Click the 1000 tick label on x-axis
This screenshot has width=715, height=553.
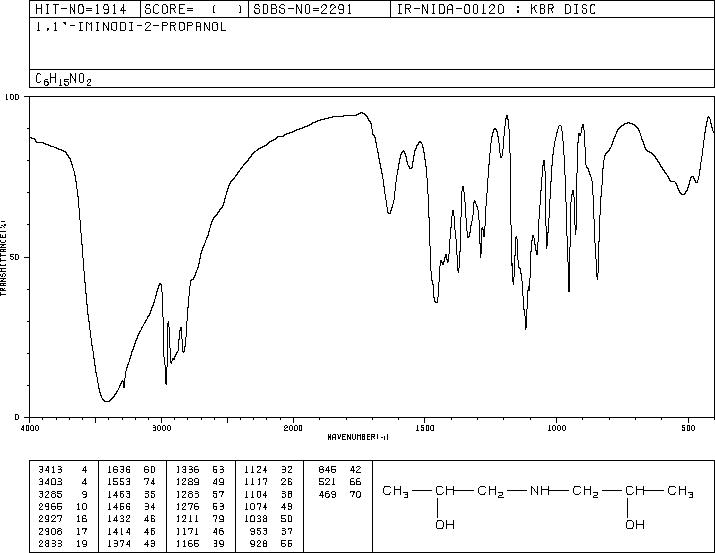coord(556,428)
